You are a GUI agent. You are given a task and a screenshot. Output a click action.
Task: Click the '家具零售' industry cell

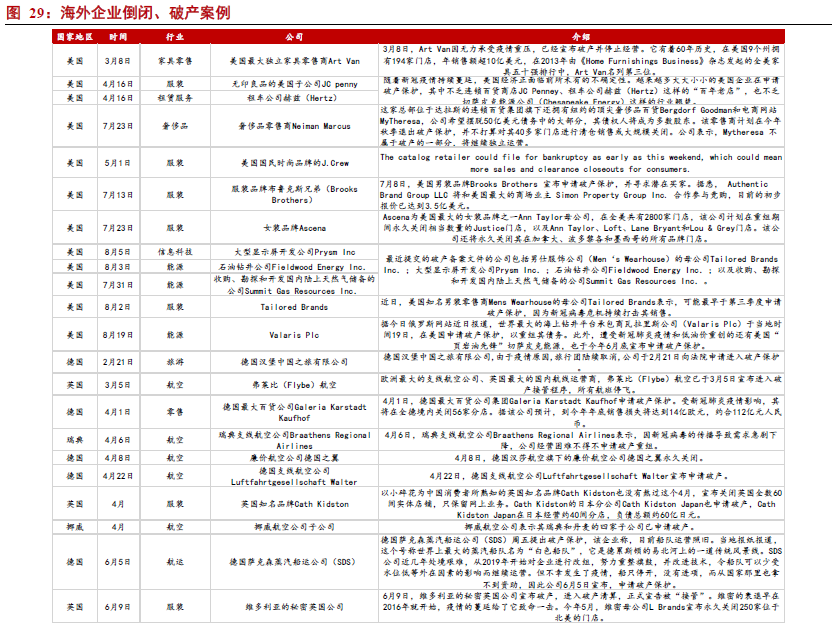point(175,61)
